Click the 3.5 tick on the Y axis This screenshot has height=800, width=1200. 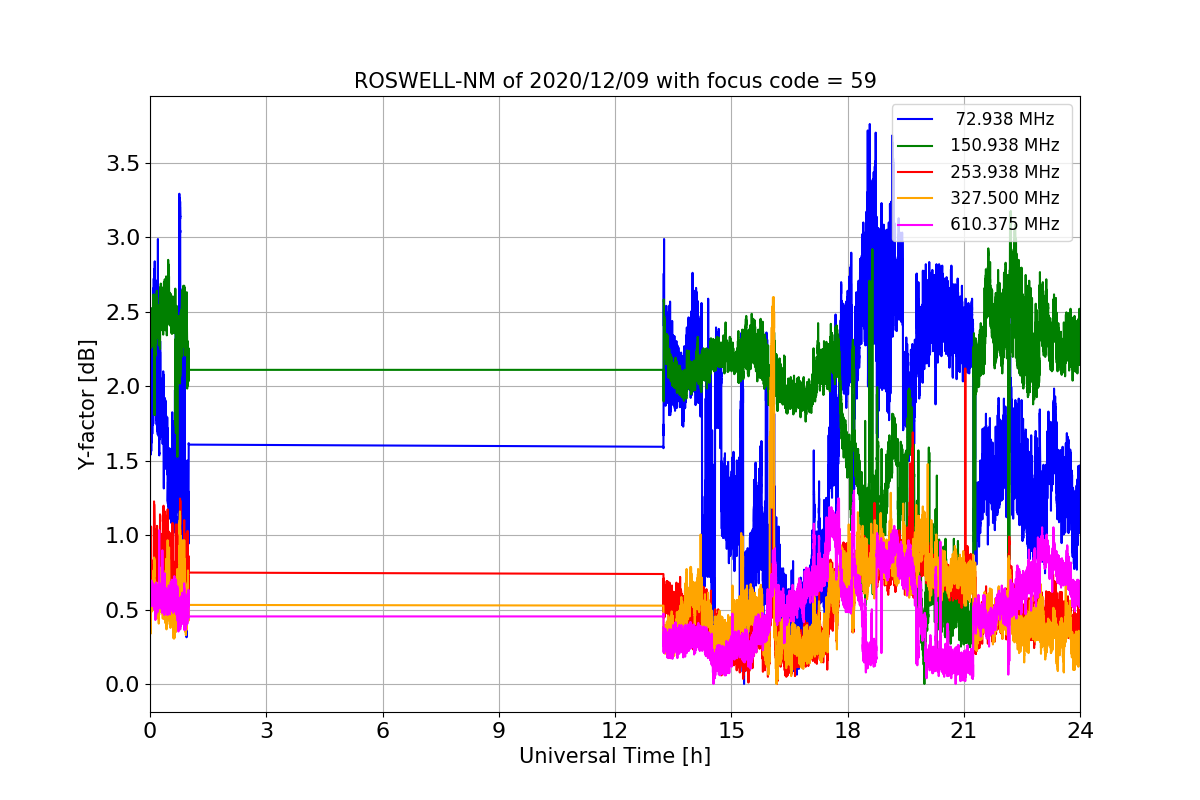(123, 163)
